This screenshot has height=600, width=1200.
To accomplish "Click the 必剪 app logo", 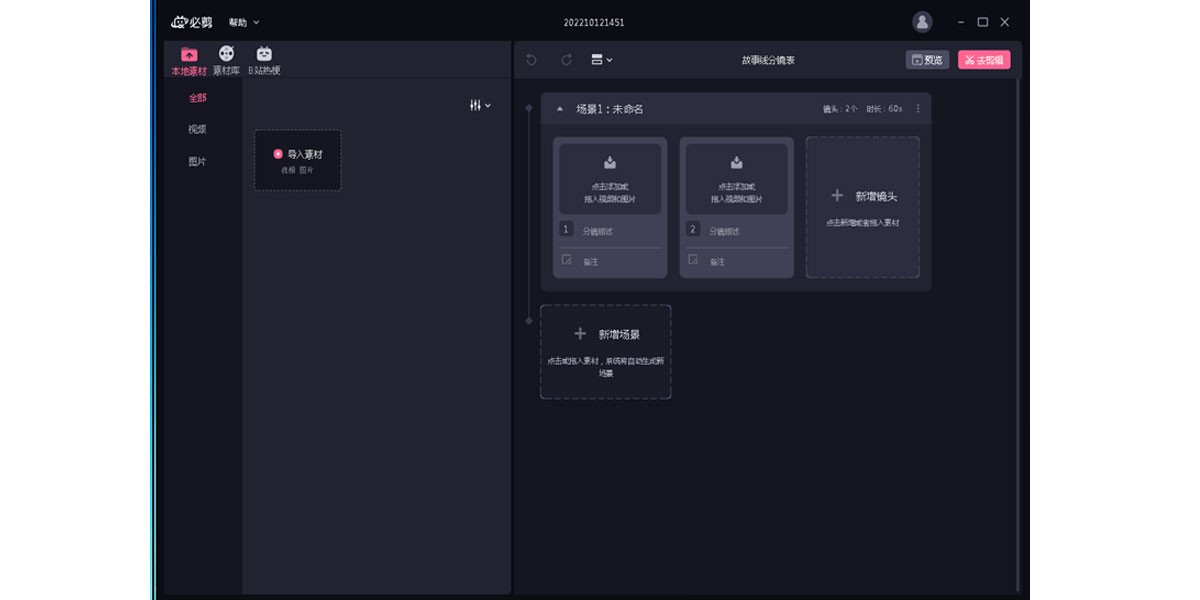I will tap(191, 22).
